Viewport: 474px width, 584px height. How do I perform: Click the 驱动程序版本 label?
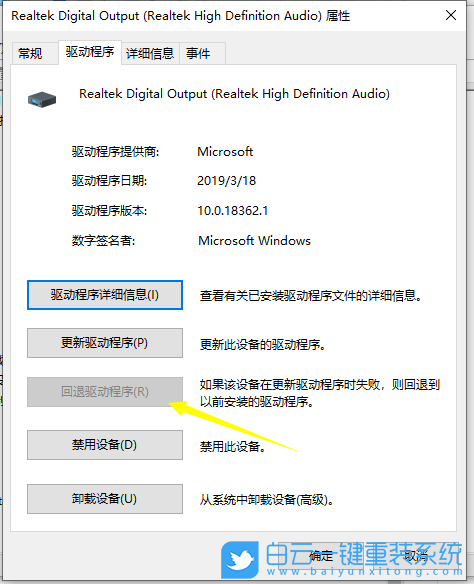coord(109,211)
